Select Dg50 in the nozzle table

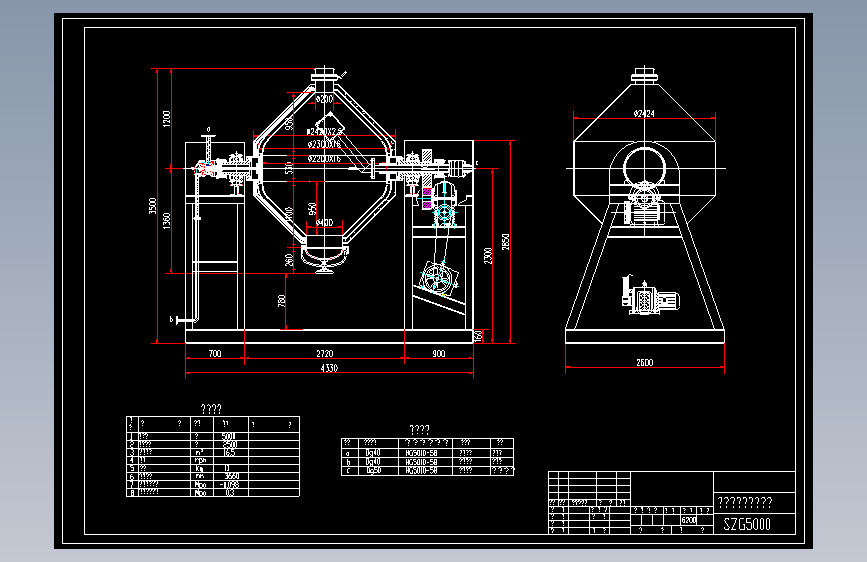click(374, 471)
